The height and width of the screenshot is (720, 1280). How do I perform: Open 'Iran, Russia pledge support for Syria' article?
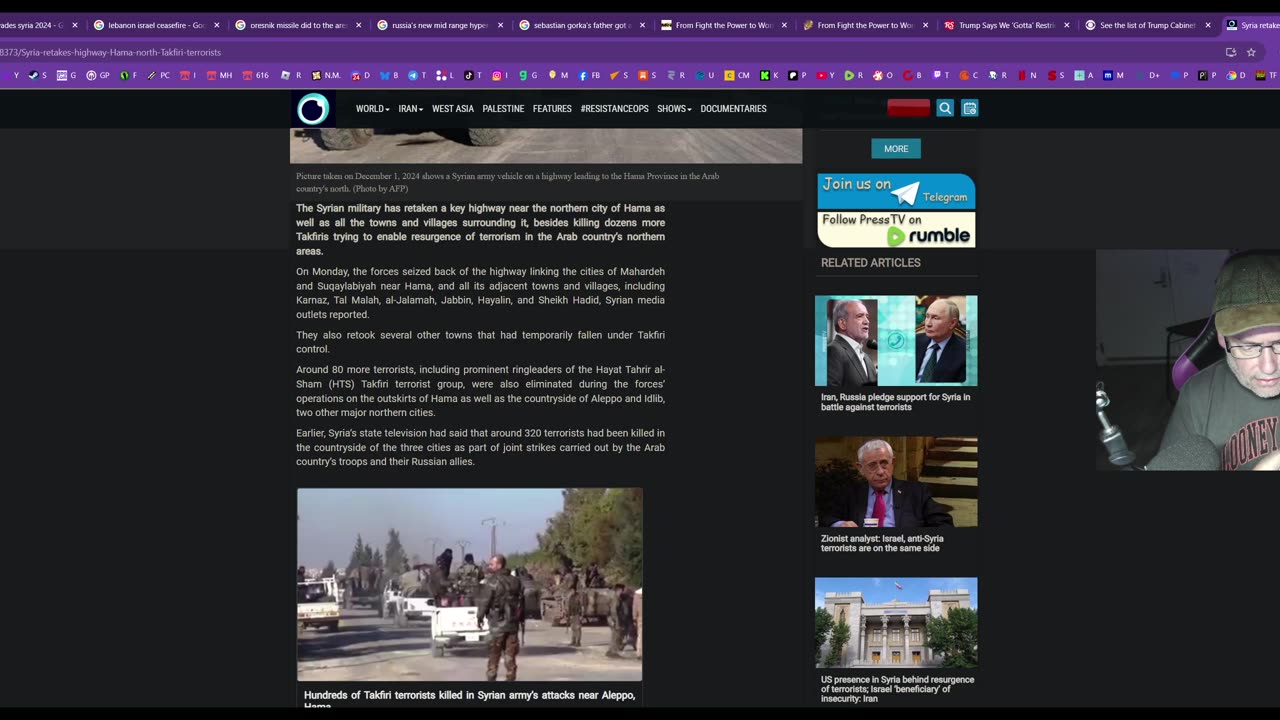tap(896, 402)
